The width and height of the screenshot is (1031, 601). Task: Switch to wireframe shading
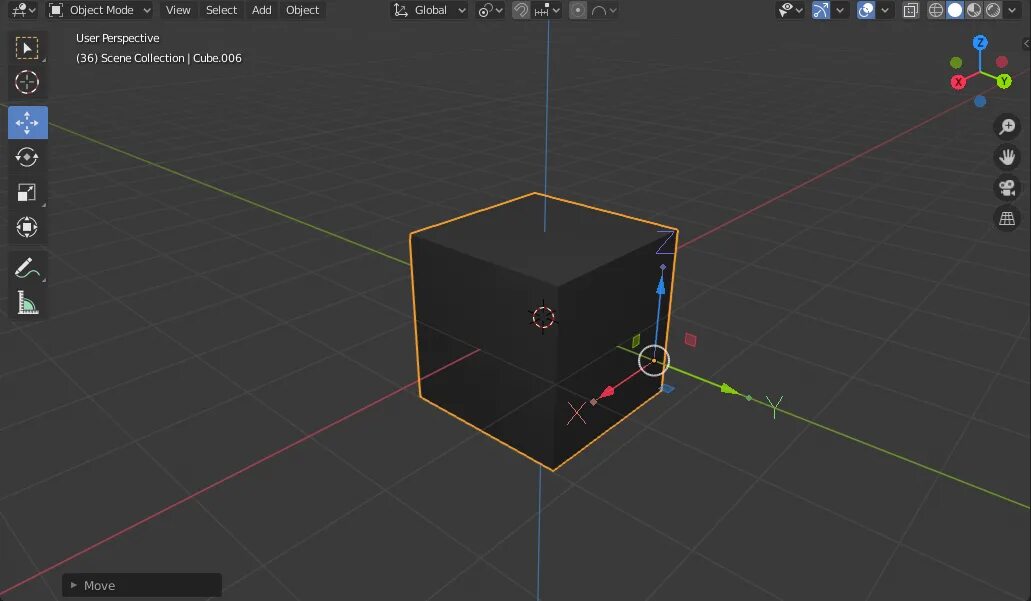(x=936, y=10)
